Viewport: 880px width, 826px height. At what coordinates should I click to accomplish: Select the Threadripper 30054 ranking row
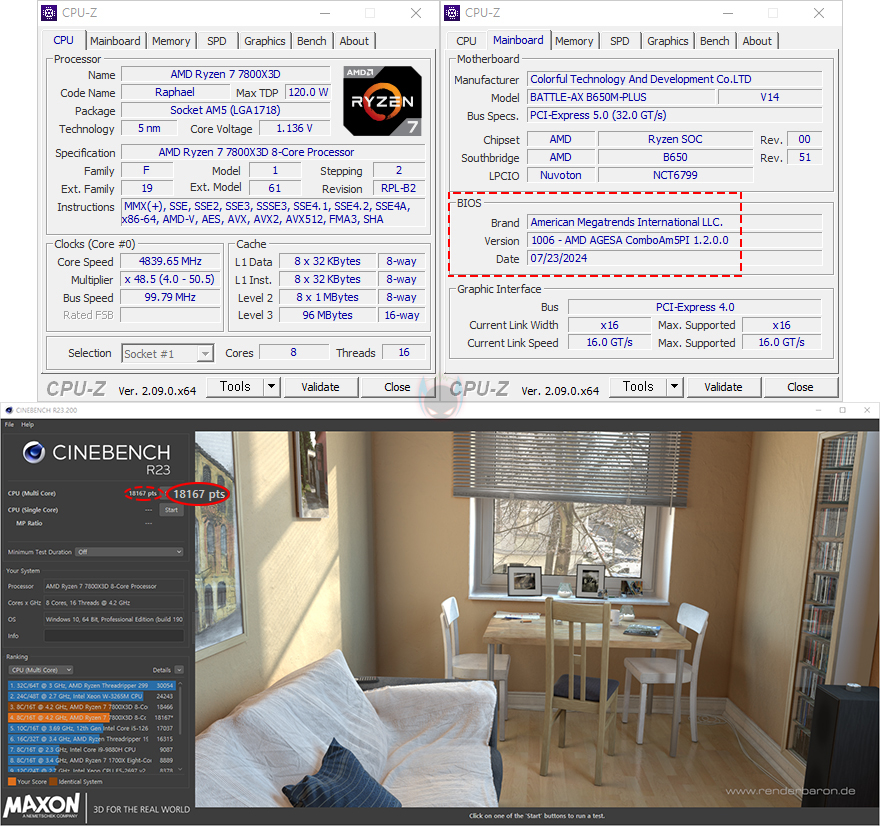pyautogui.click(x=91, y=686)
